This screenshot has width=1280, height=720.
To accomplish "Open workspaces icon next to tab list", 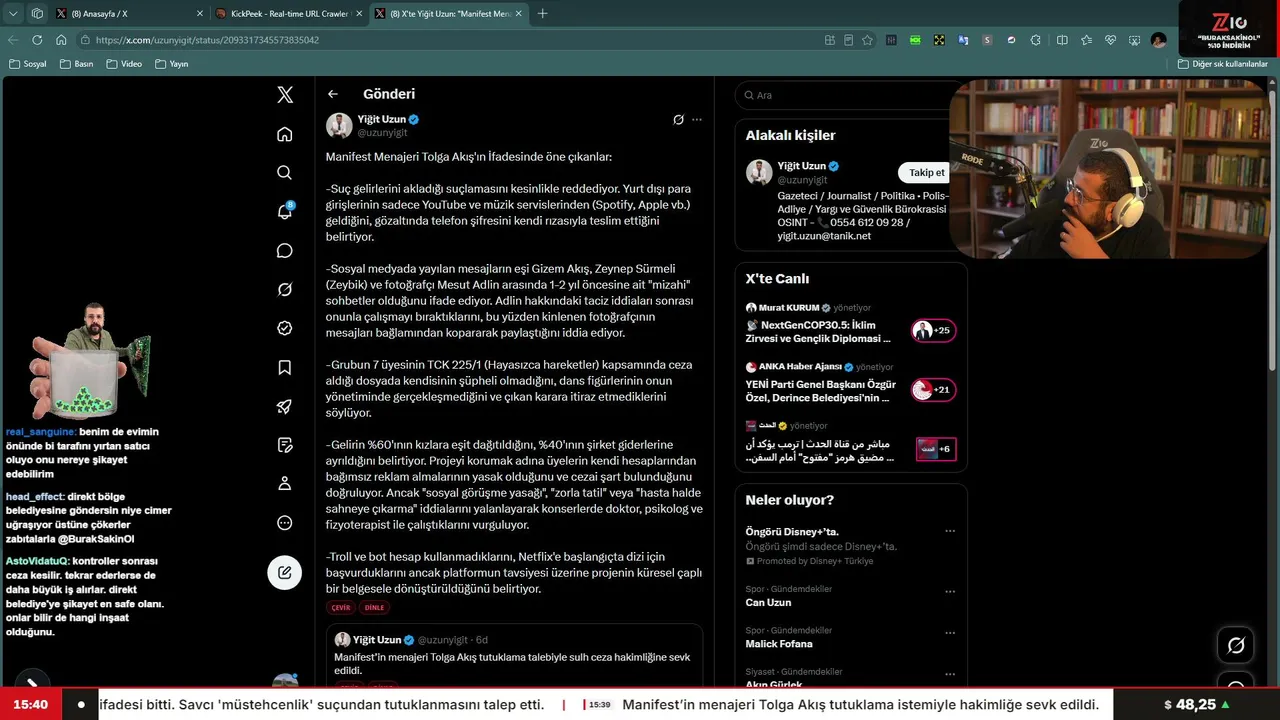I will [37, 14].
